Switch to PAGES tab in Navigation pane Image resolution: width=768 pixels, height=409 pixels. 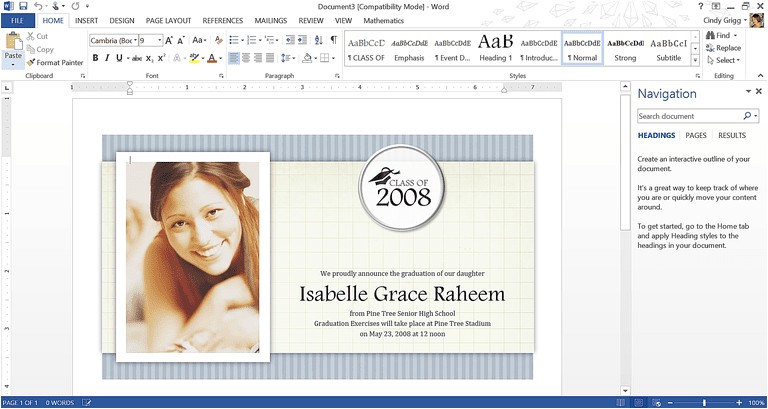pos(696,135)
